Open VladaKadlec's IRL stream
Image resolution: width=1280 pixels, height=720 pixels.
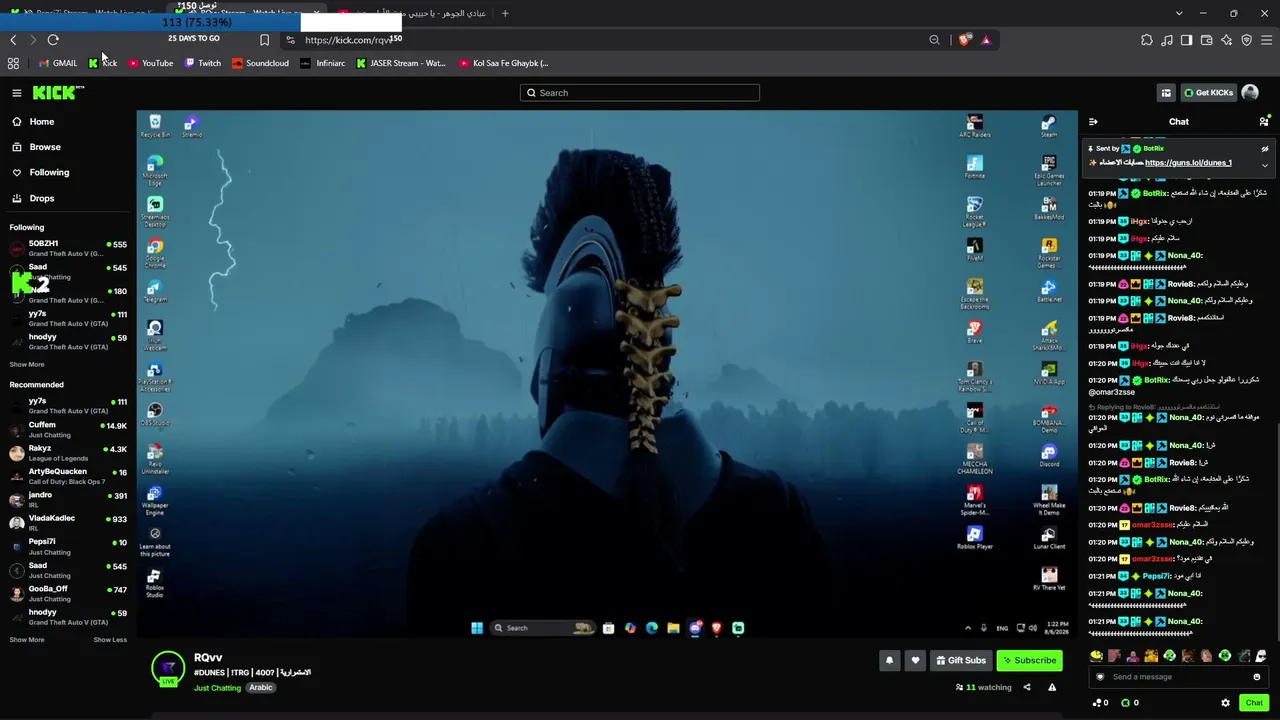point(68,523)
